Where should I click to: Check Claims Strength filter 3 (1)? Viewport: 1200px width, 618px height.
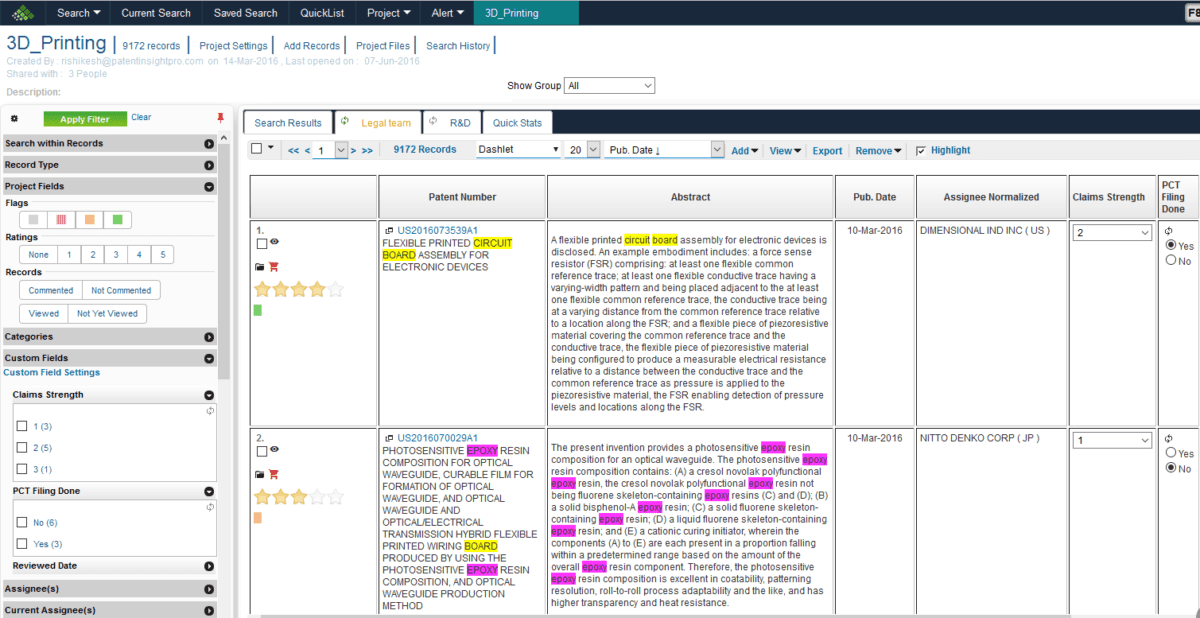22,468
